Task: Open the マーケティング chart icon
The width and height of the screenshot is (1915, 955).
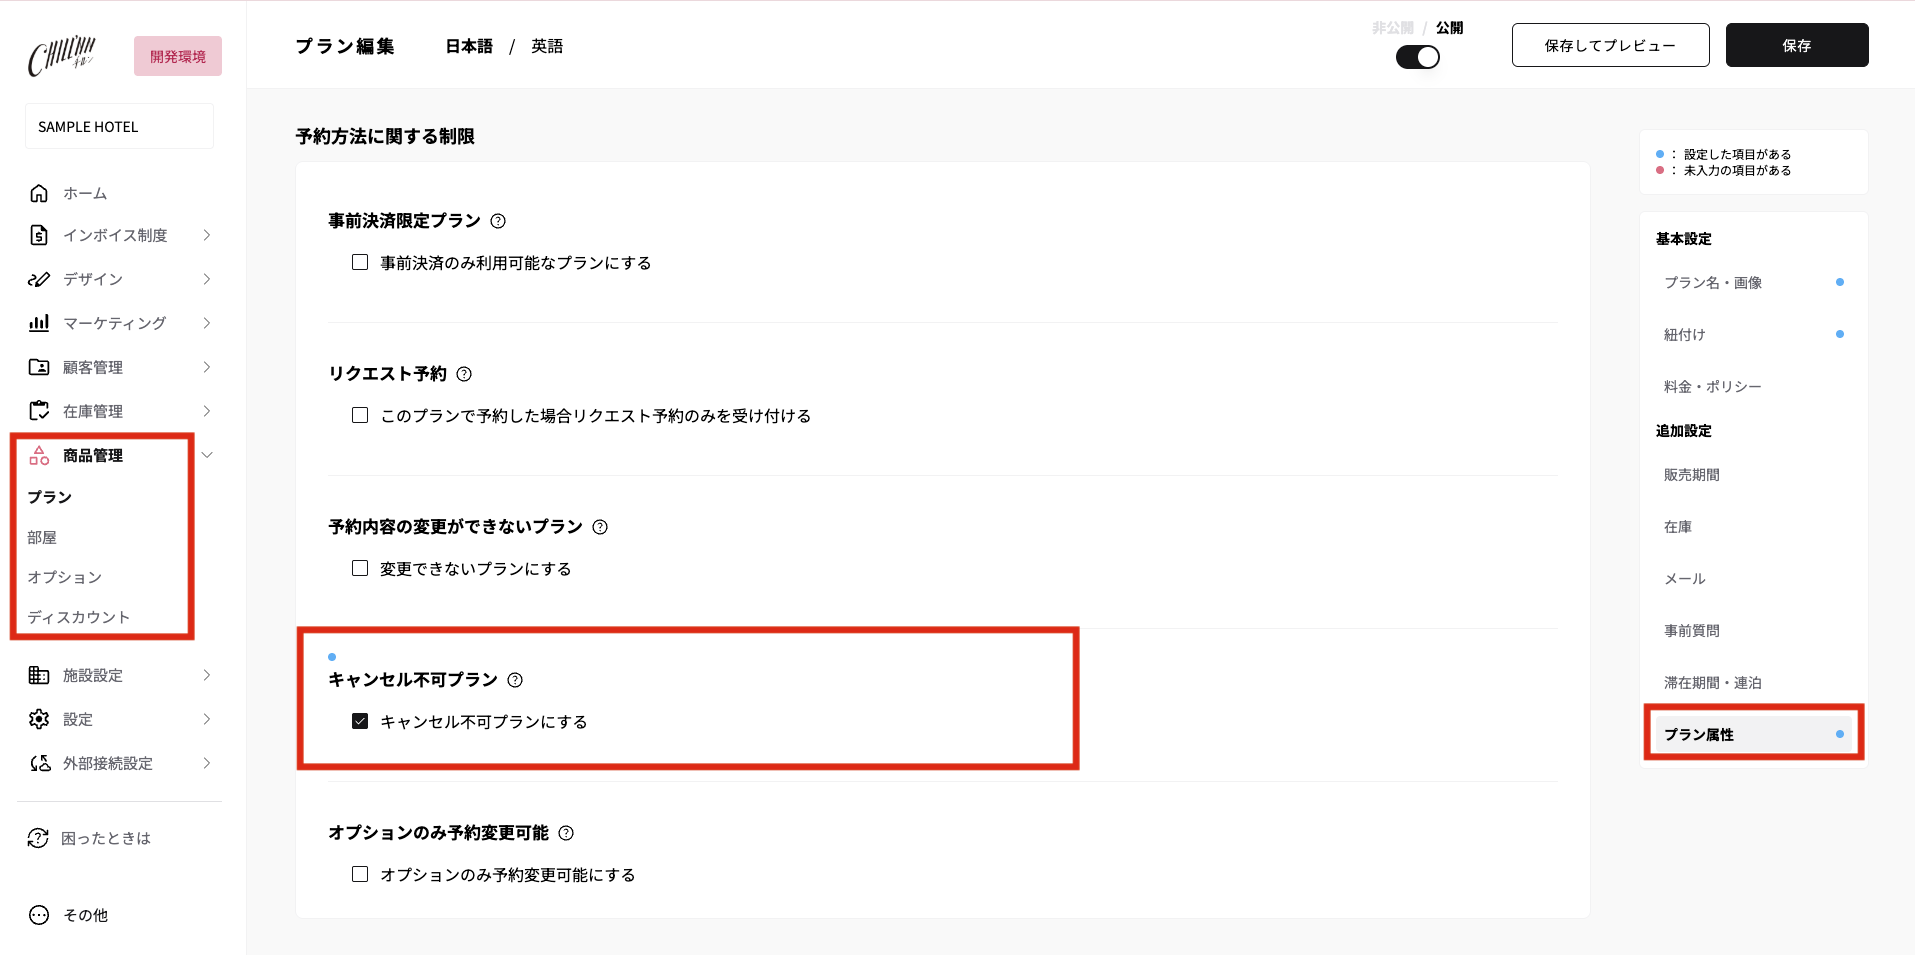Action: [38, 323]
